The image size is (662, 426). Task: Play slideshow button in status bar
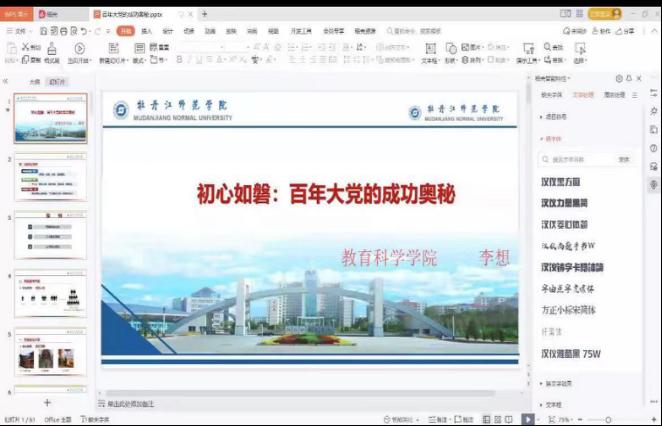click(527, 420)
